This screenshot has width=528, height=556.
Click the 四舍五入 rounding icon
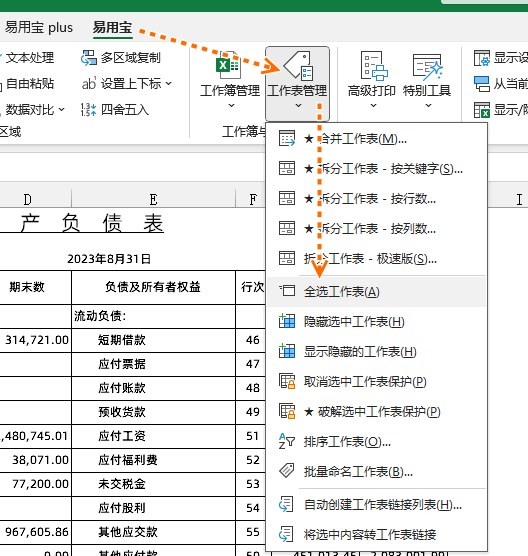tap(89, 110)
